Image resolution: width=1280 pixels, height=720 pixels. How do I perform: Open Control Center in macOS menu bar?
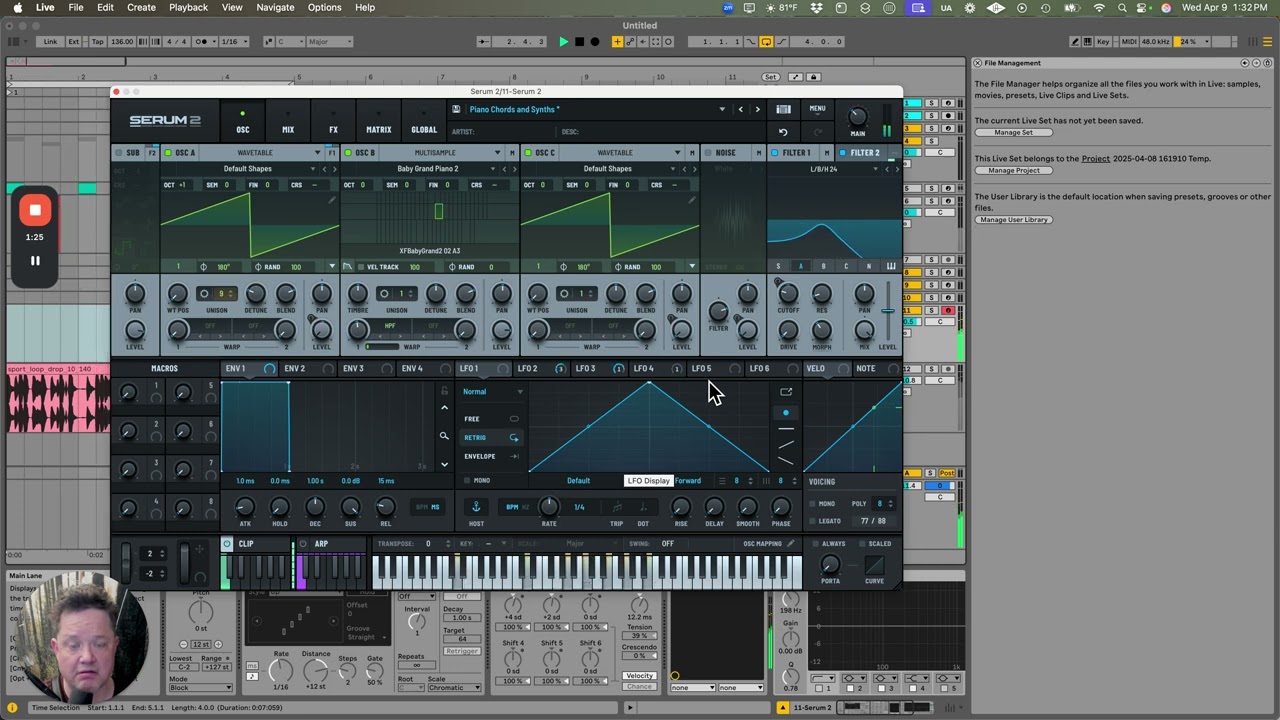pos(1143,7)
